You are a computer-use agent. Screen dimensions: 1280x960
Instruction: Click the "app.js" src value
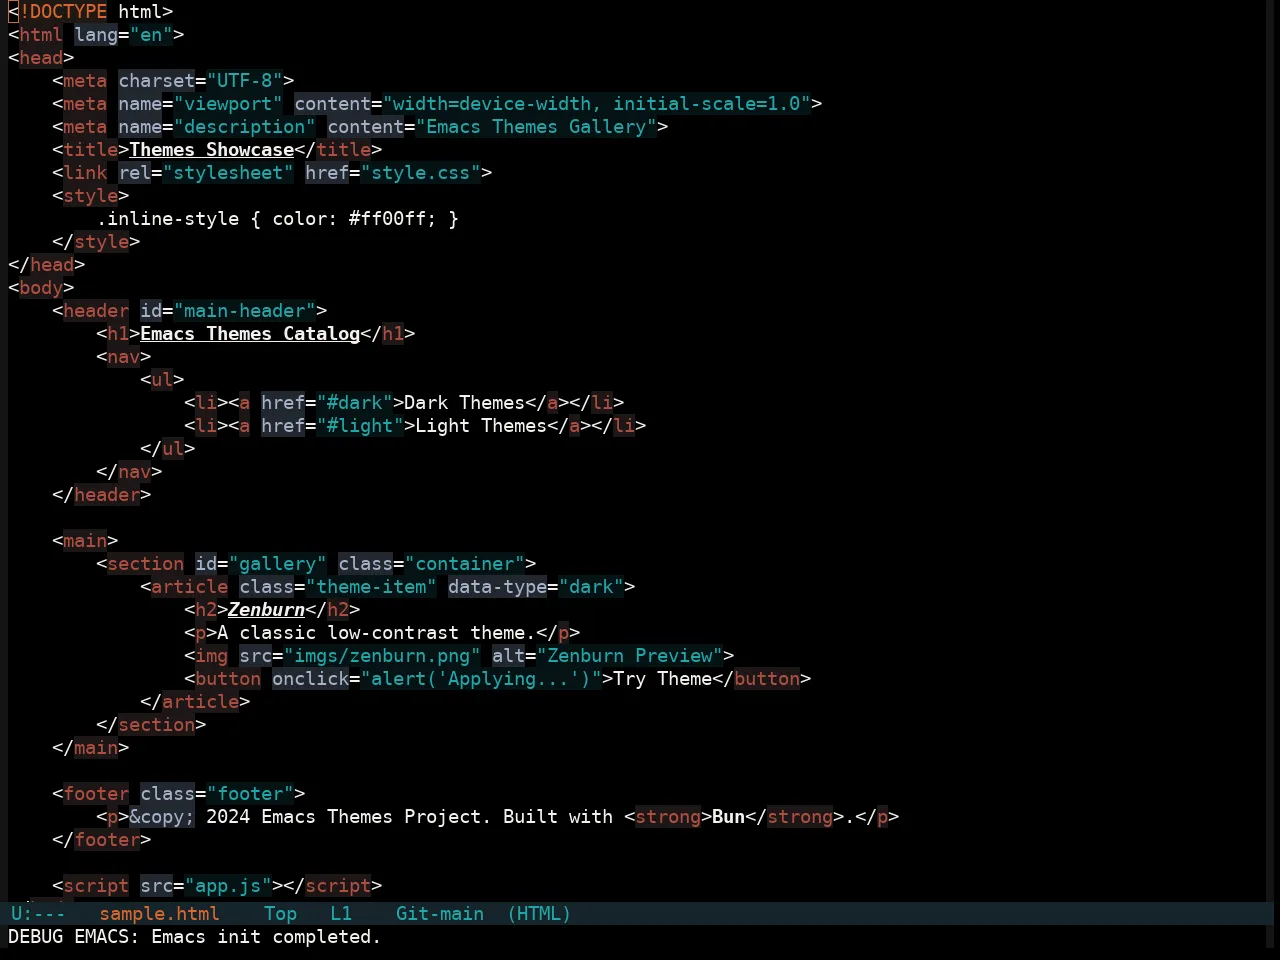coord(228,886)
